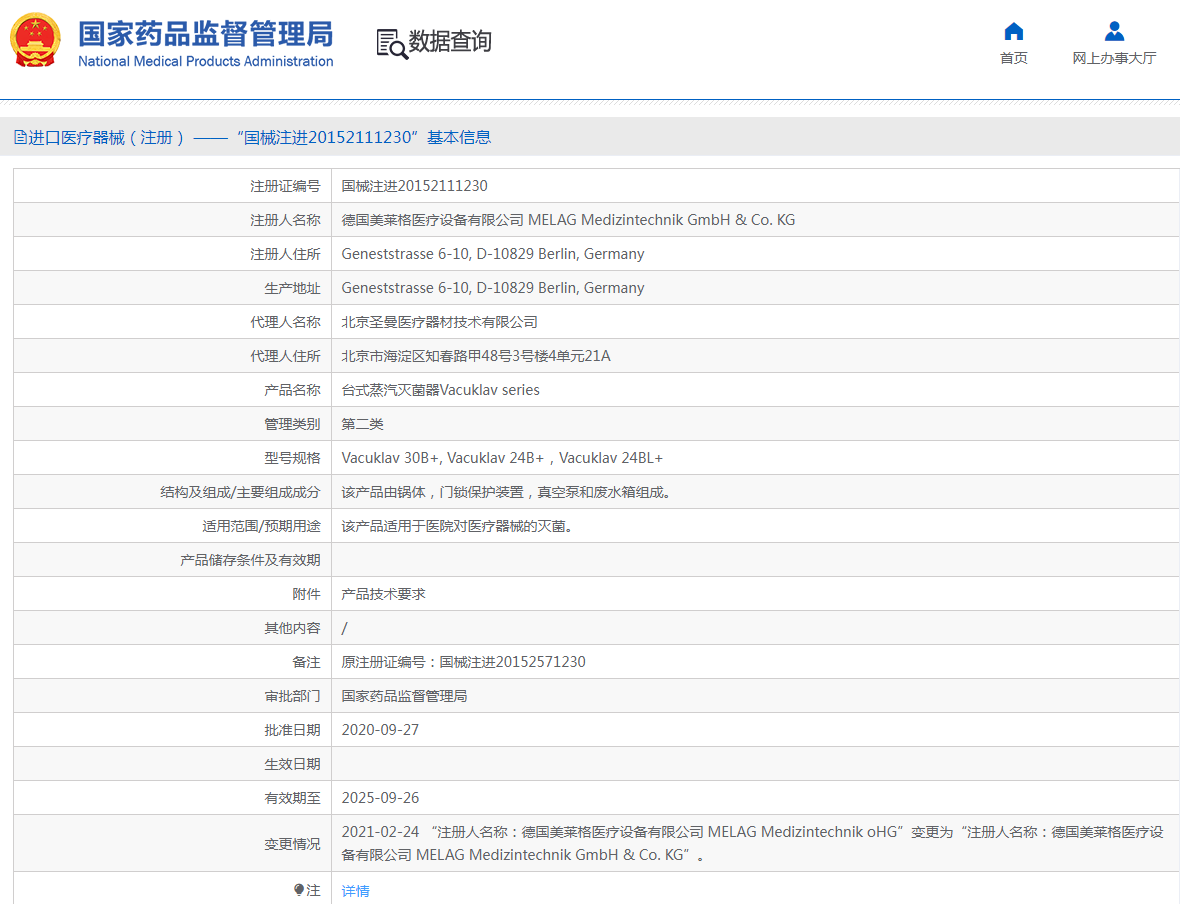The height and width of the screenshot is (904, 1180).
Task: Click 国家药品监督管理局 site title
Action: click(205, 33)
